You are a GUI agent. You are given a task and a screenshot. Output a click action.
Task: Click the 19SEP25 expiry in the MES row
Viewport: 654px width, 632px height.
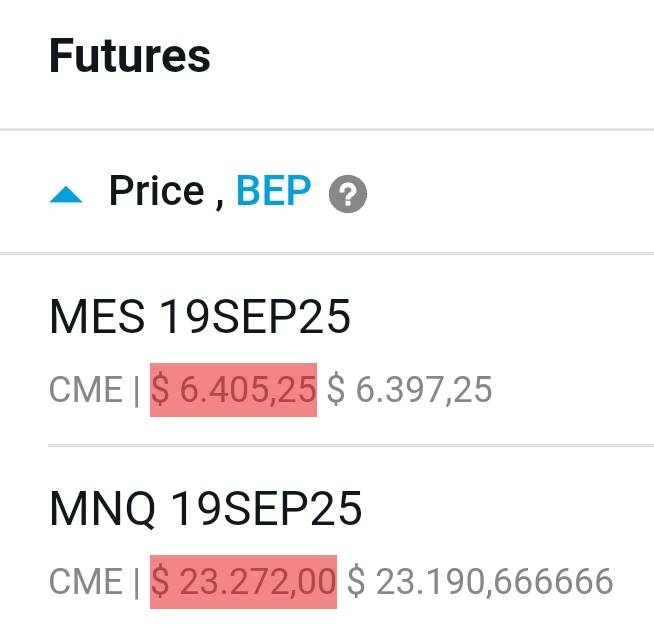pos(255,319)
